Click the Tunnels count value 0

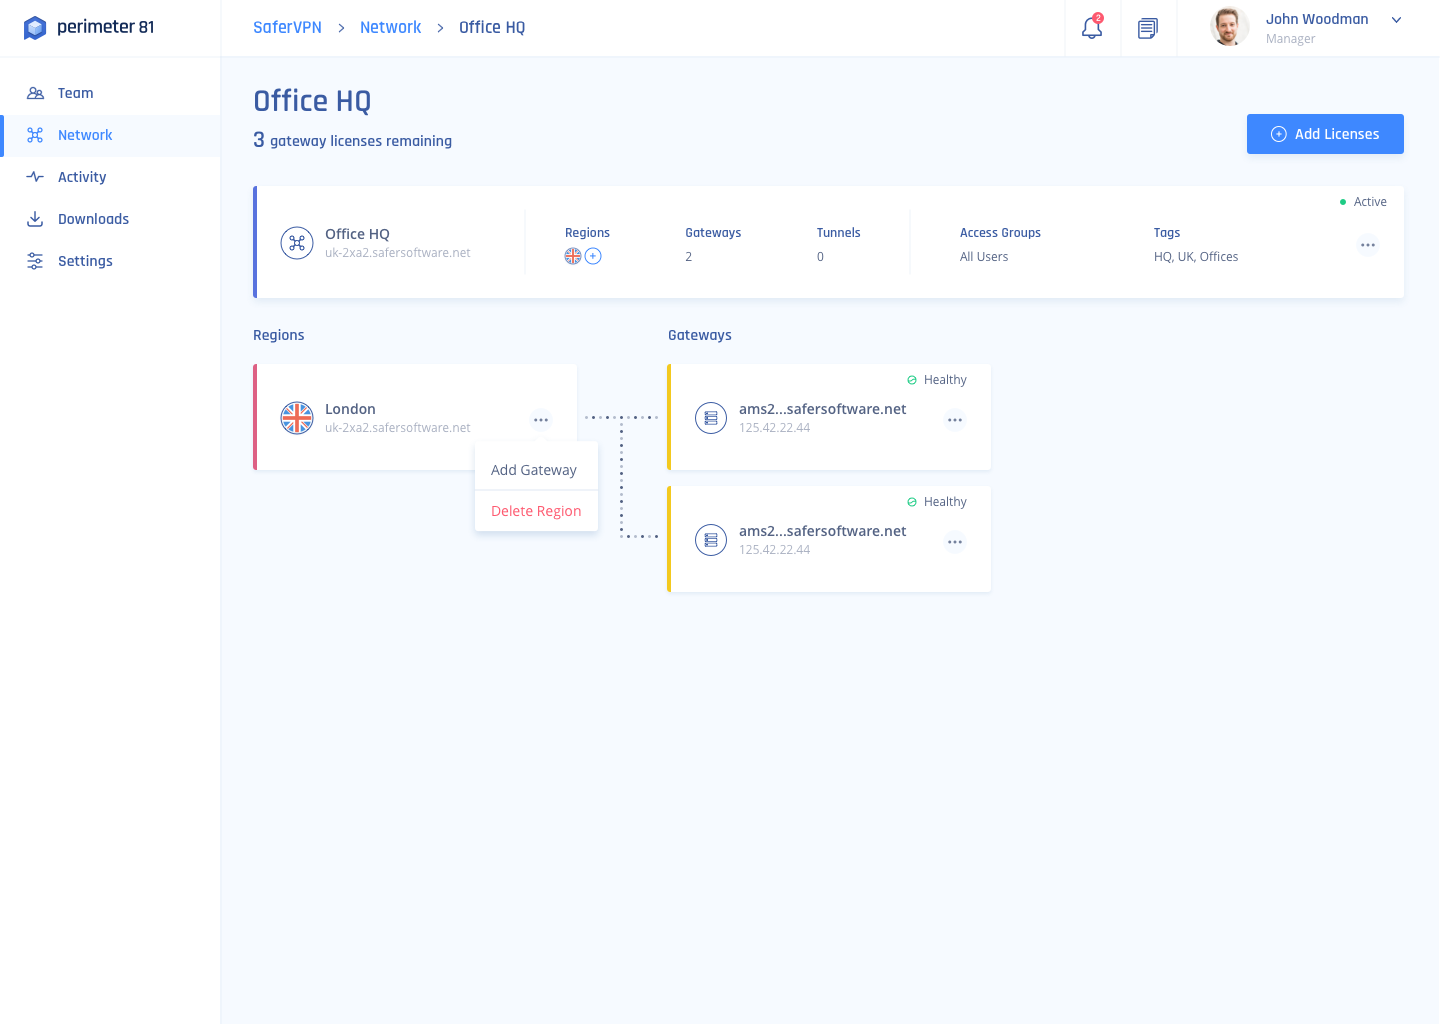(x=820, y=257)
